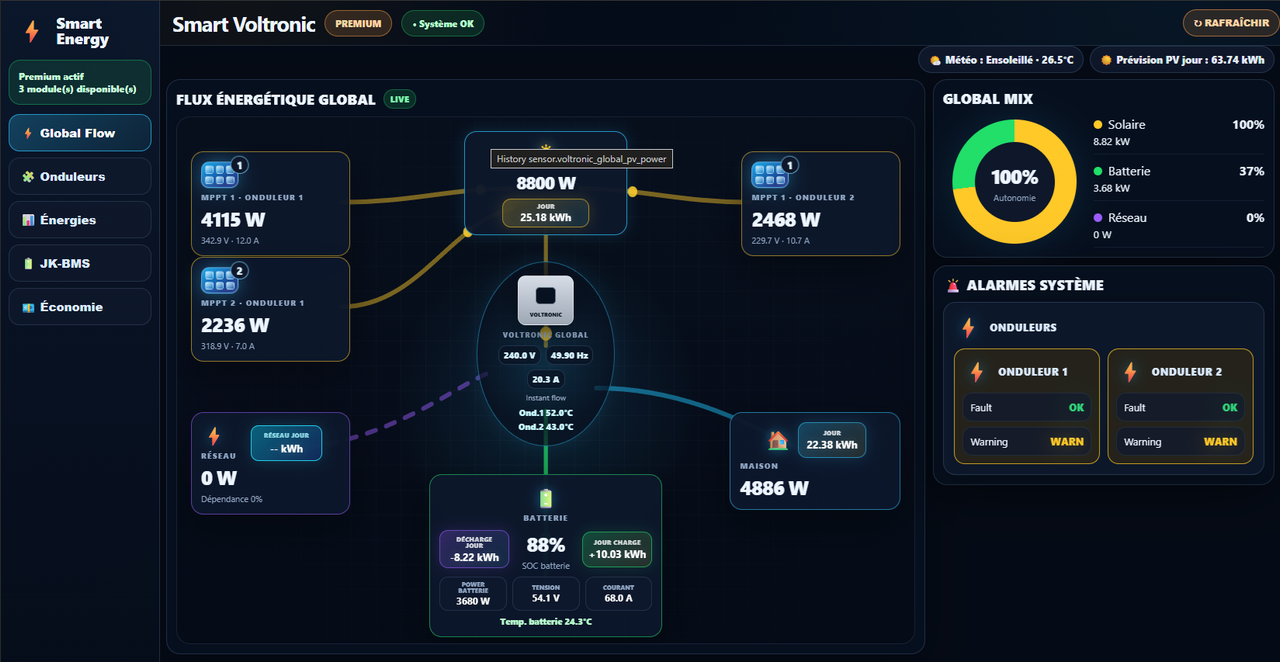Click the PV Jour 25.18 kWh box
The width and height of the screenshot is (1280, 662).
pyautogui.click(x=545, y=213)
